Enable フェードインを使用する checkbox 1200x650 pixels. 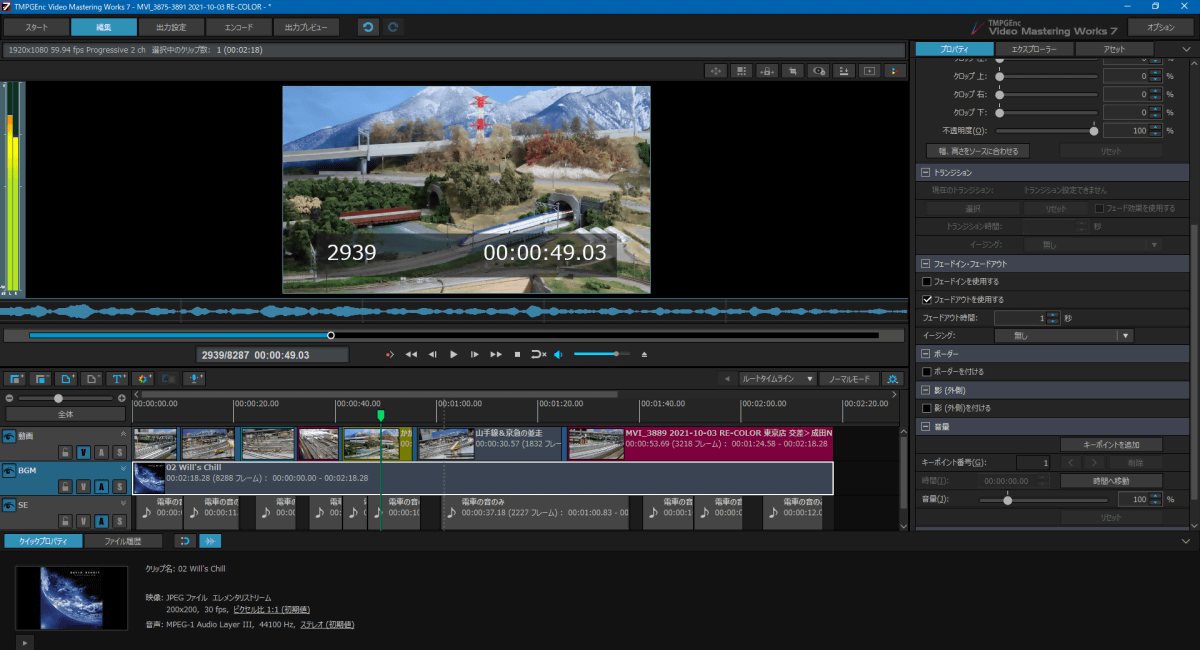pyautogui.click(x=927, y=282)
